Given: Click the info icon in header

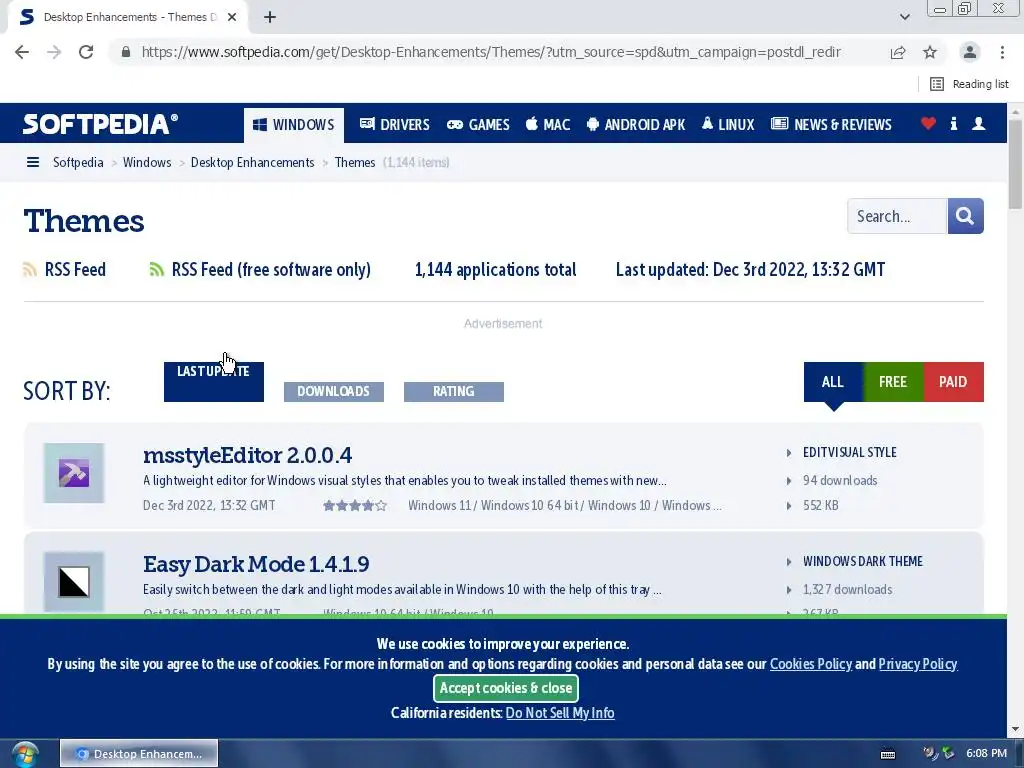Looking at the screenshot, I should (953, 123).
